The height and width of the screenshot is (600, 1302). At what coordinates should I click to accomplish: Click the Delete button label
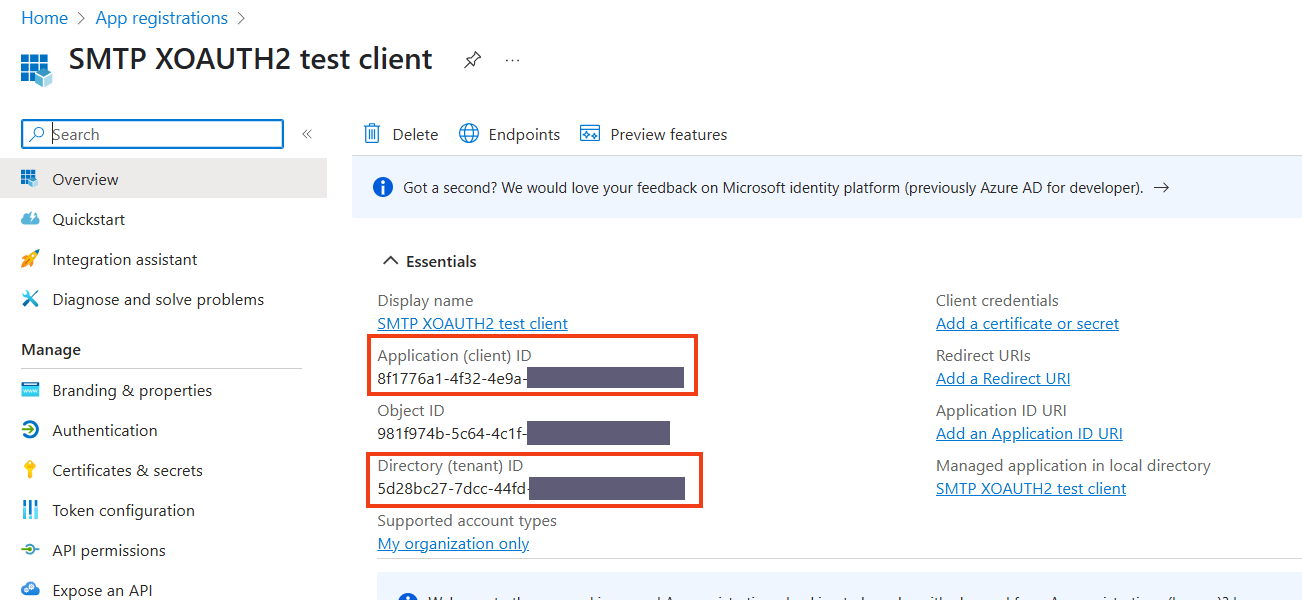point(415,134)
